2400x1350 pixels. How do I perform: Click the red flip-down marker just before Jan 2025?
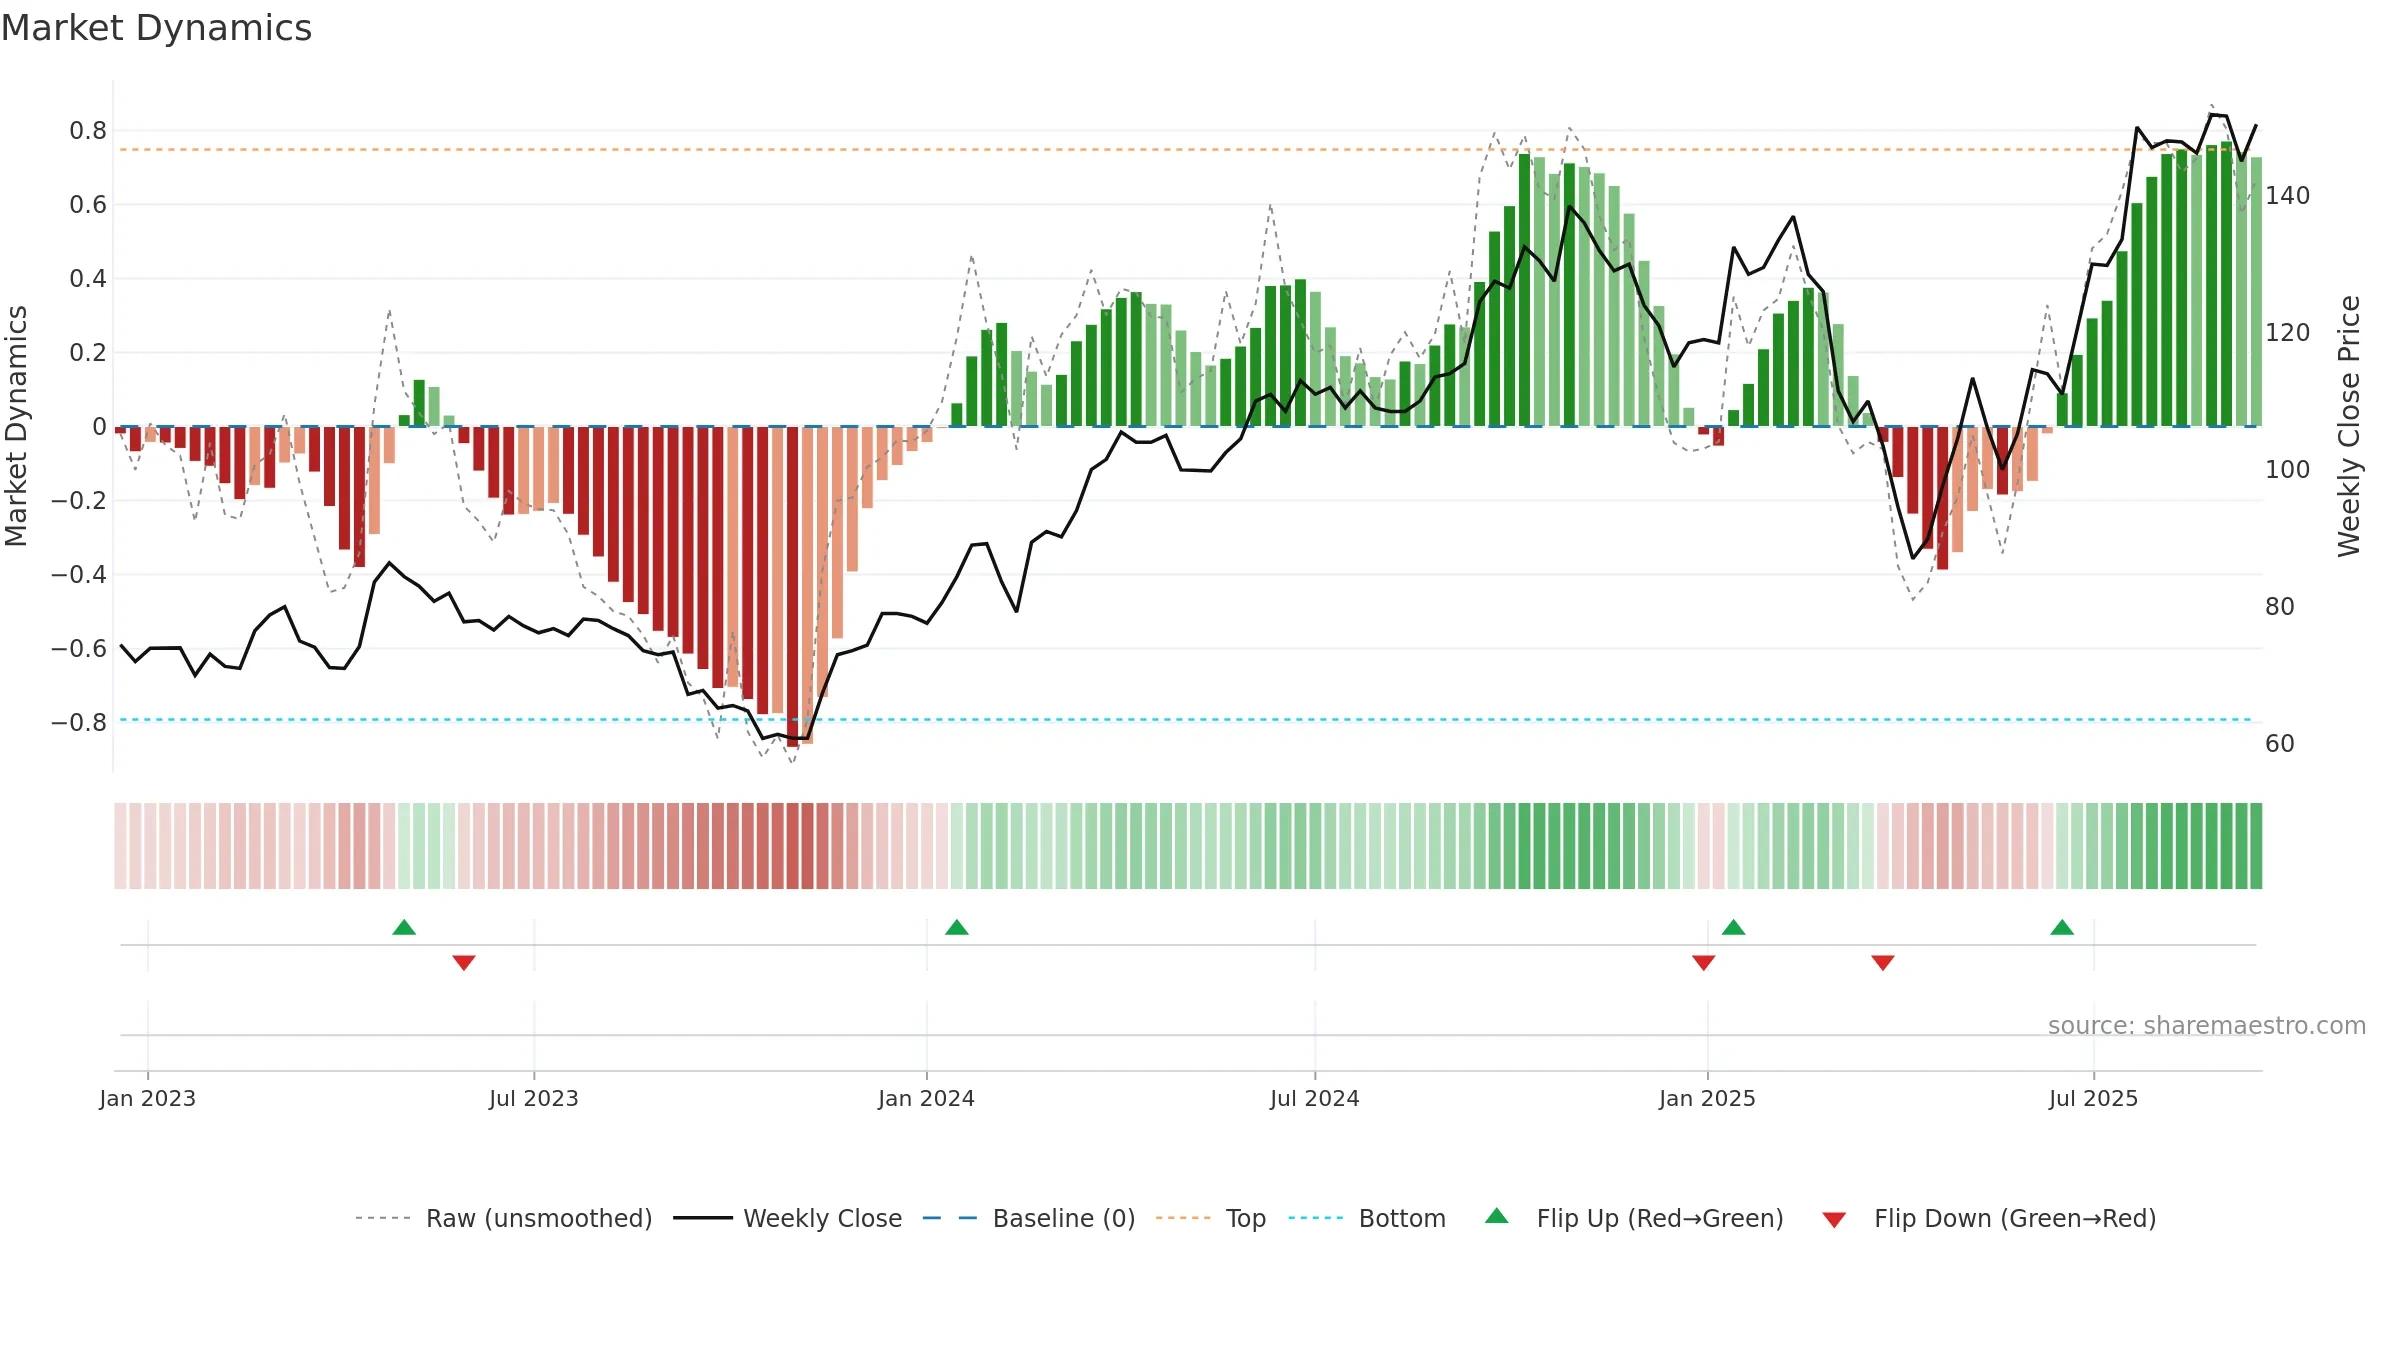(x=1704, y=962)
